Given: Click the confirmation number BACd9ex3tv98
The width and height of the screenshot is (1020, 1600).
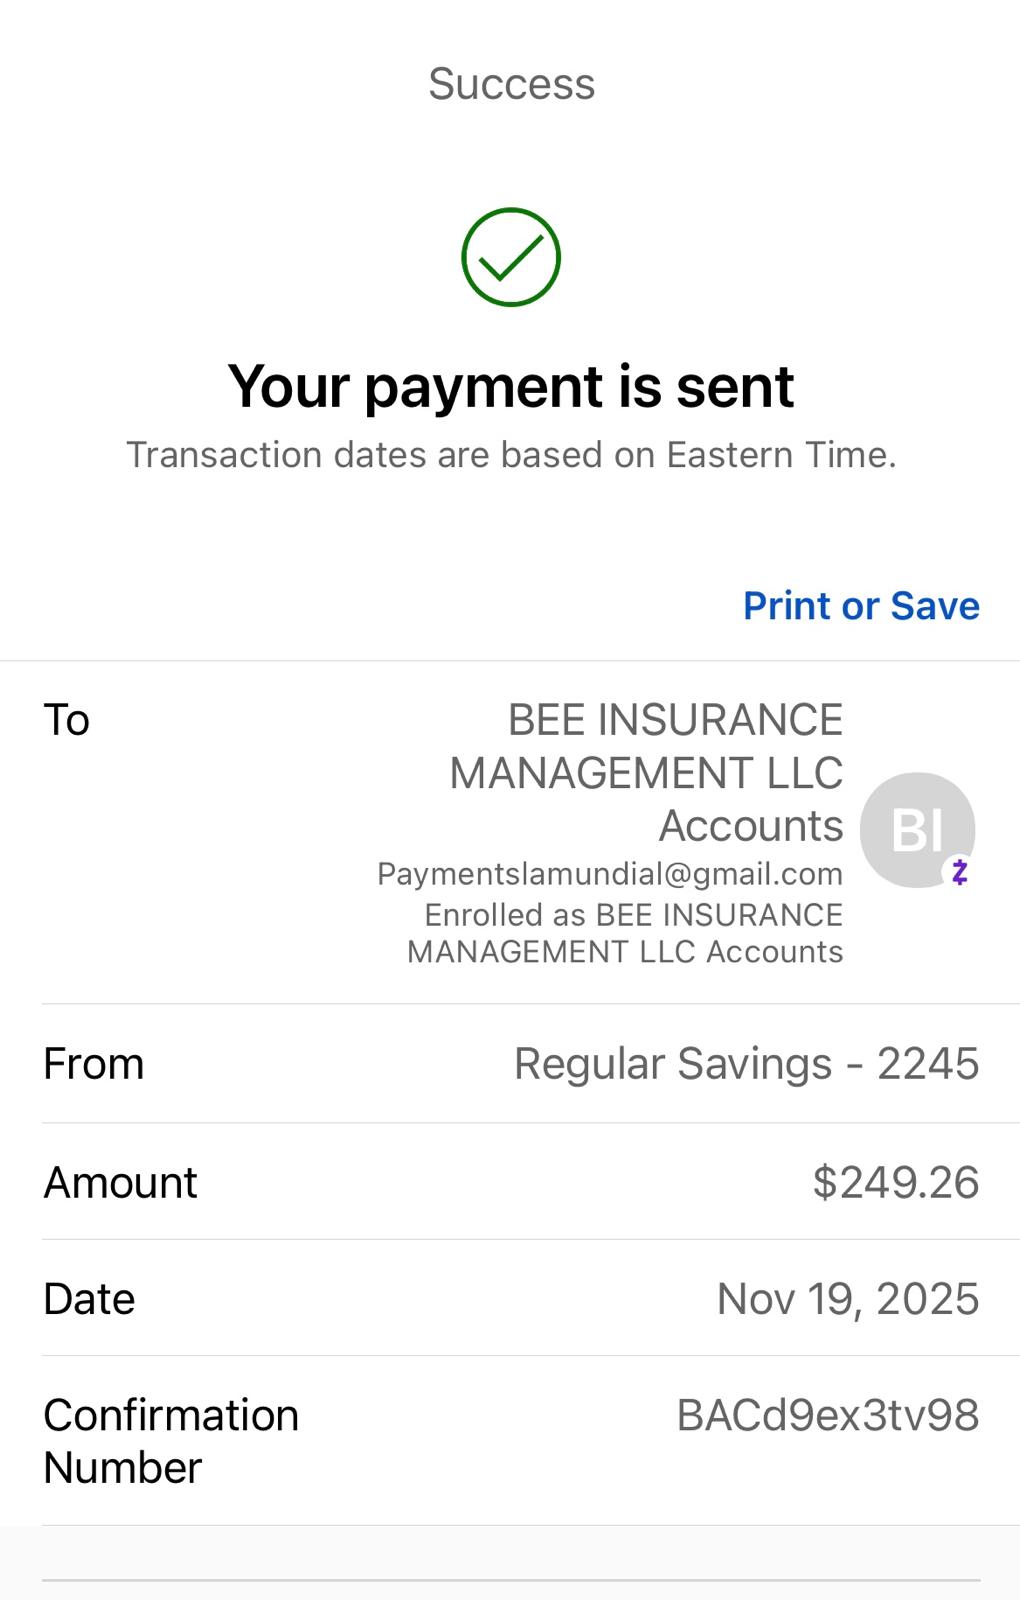Looking at the screenshot, I should tap(827, 1415).
